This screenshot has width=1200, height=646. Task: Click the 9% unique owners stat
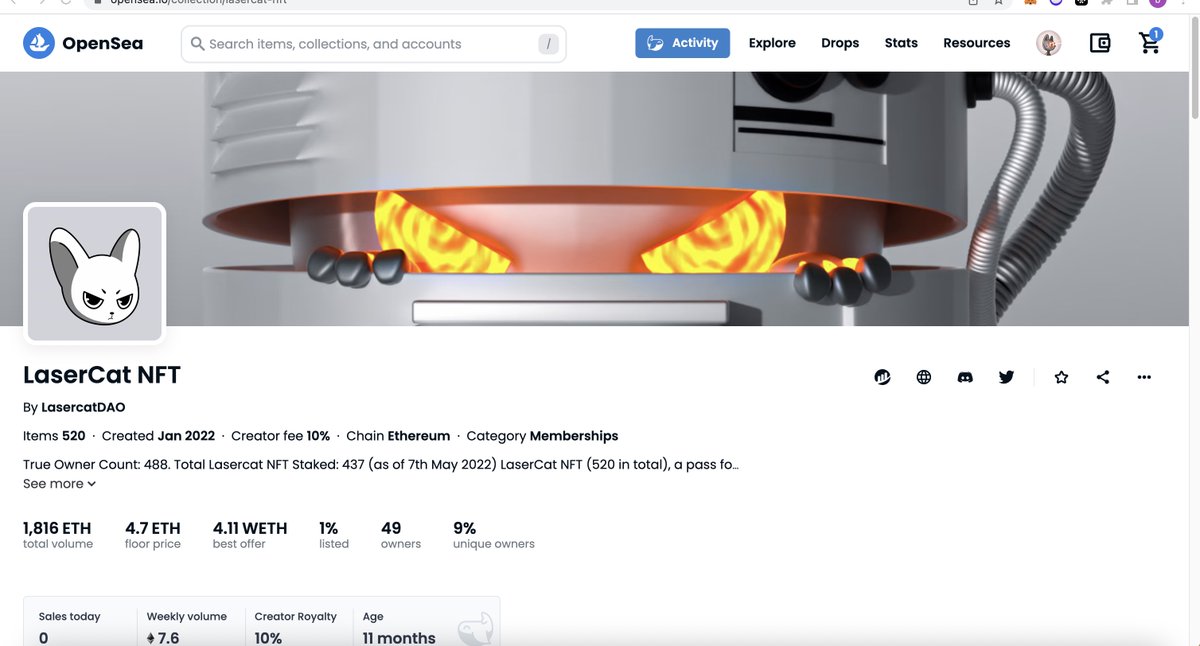pyautogui.click(x=494, y=535)
